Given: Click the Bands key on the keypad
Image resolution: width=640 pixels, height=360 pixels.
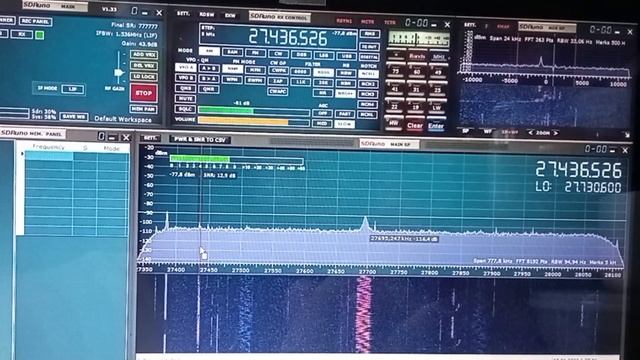Looking at the screenshot, I should [x=417, y=56].
